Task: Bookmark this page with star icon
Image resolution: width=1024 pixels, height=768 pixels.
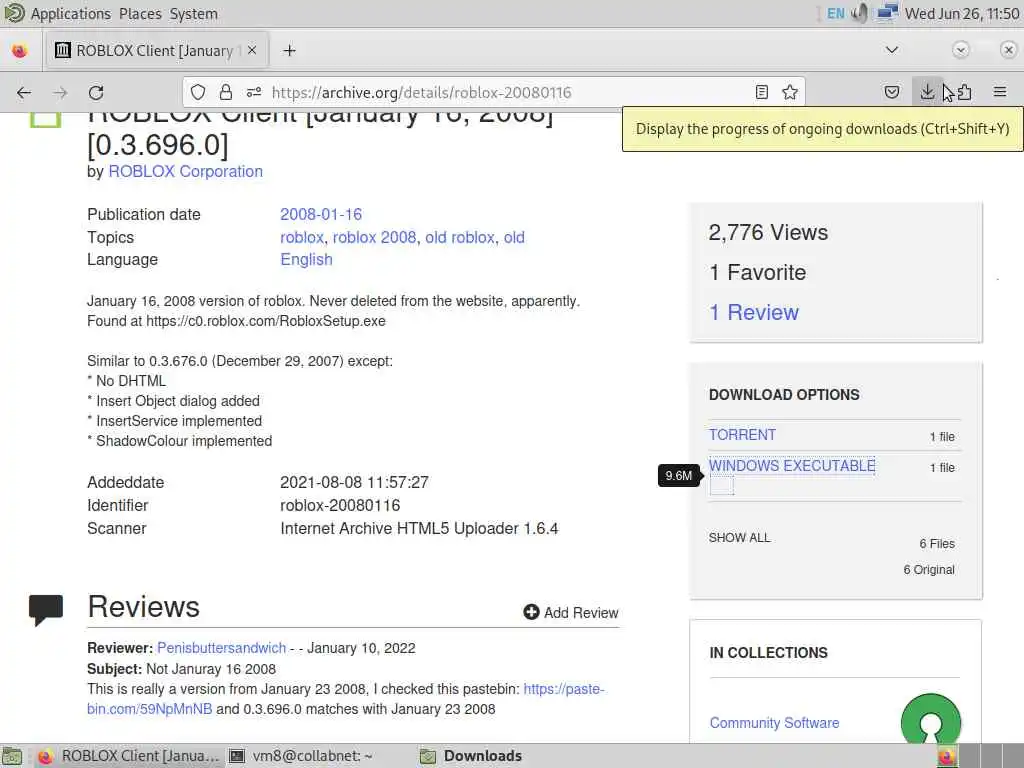Action: [x=790, y=92]
